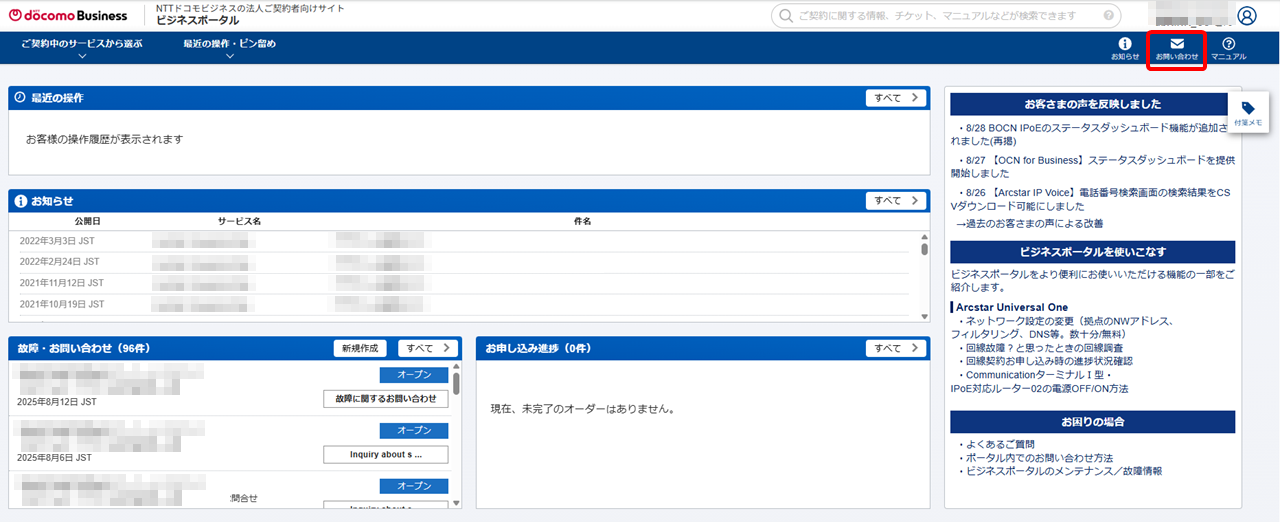Click the ticket list scrollbar thumb
The image size is (1280, 522).
(456, 384)
